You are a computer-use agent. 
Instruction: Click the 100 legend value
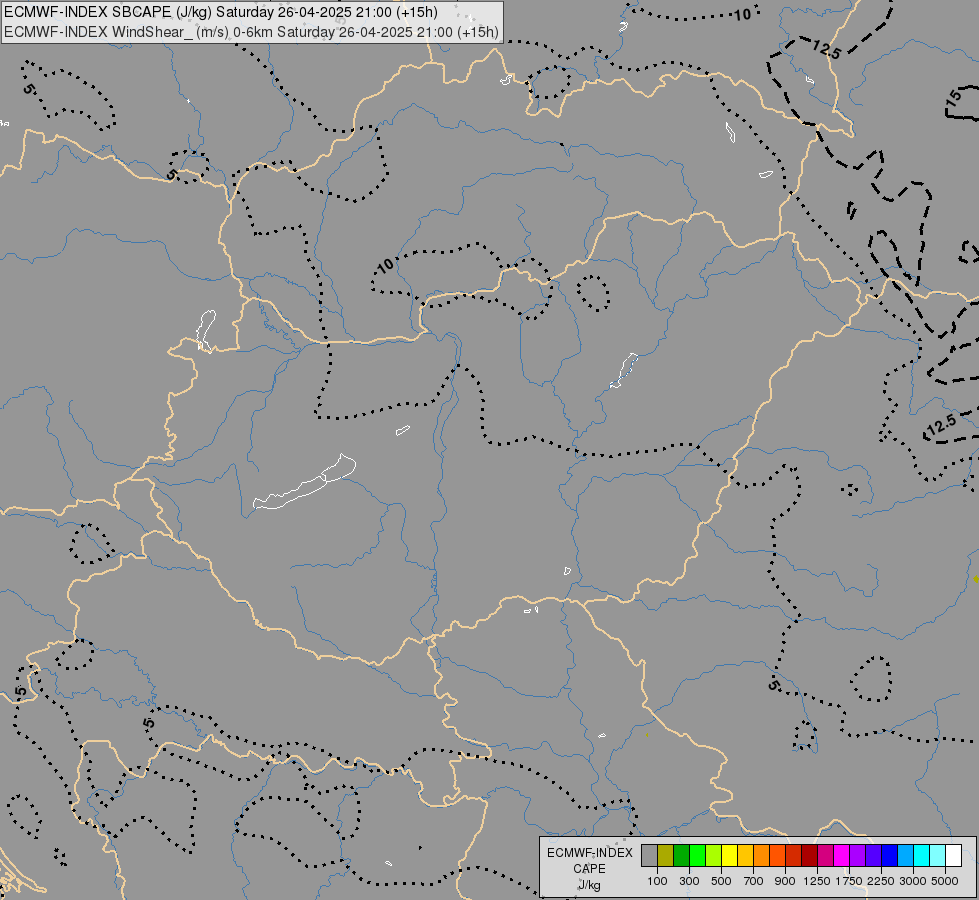(657, 881)
